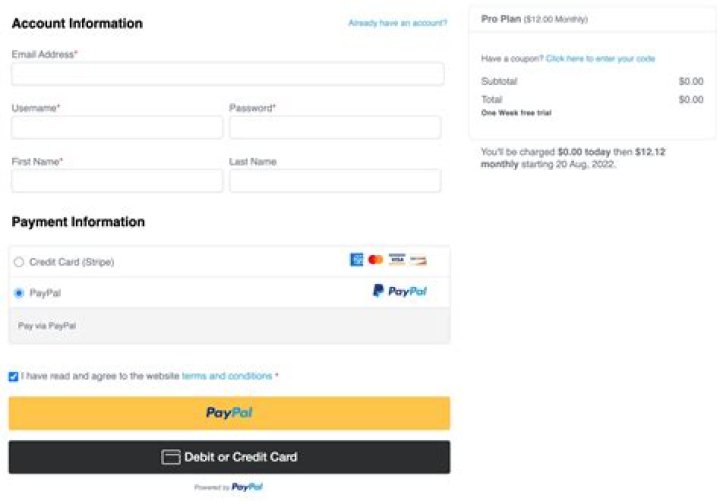Open the terms and conditions link

coord(227,376)
